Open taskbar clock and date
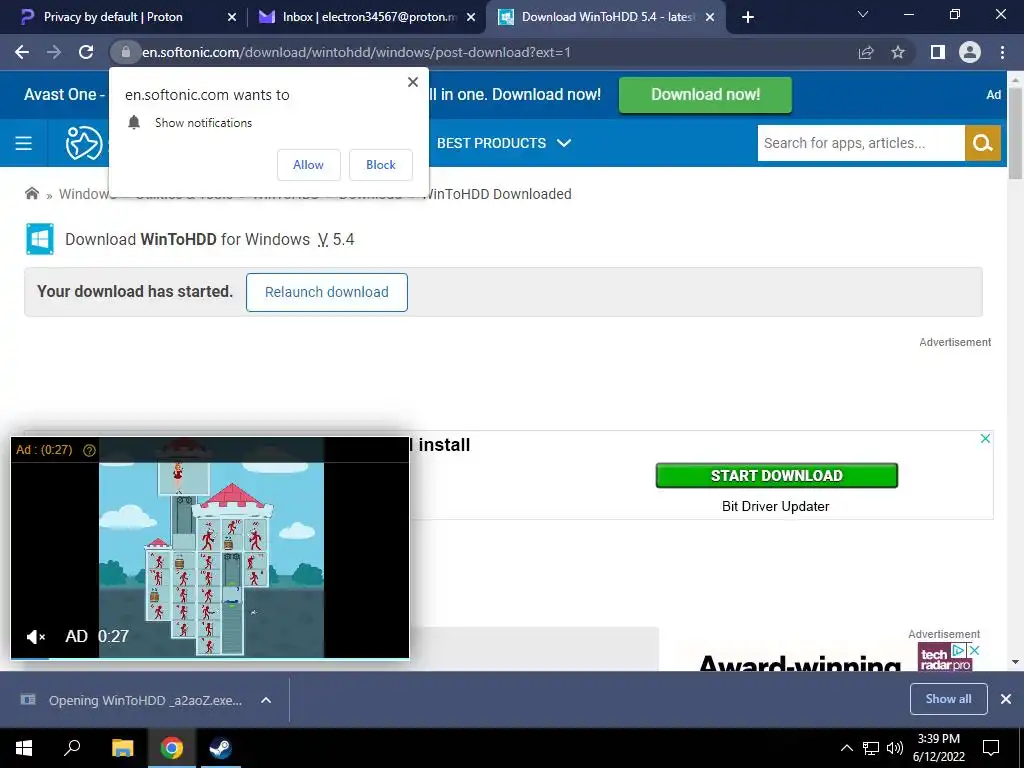 938,748
